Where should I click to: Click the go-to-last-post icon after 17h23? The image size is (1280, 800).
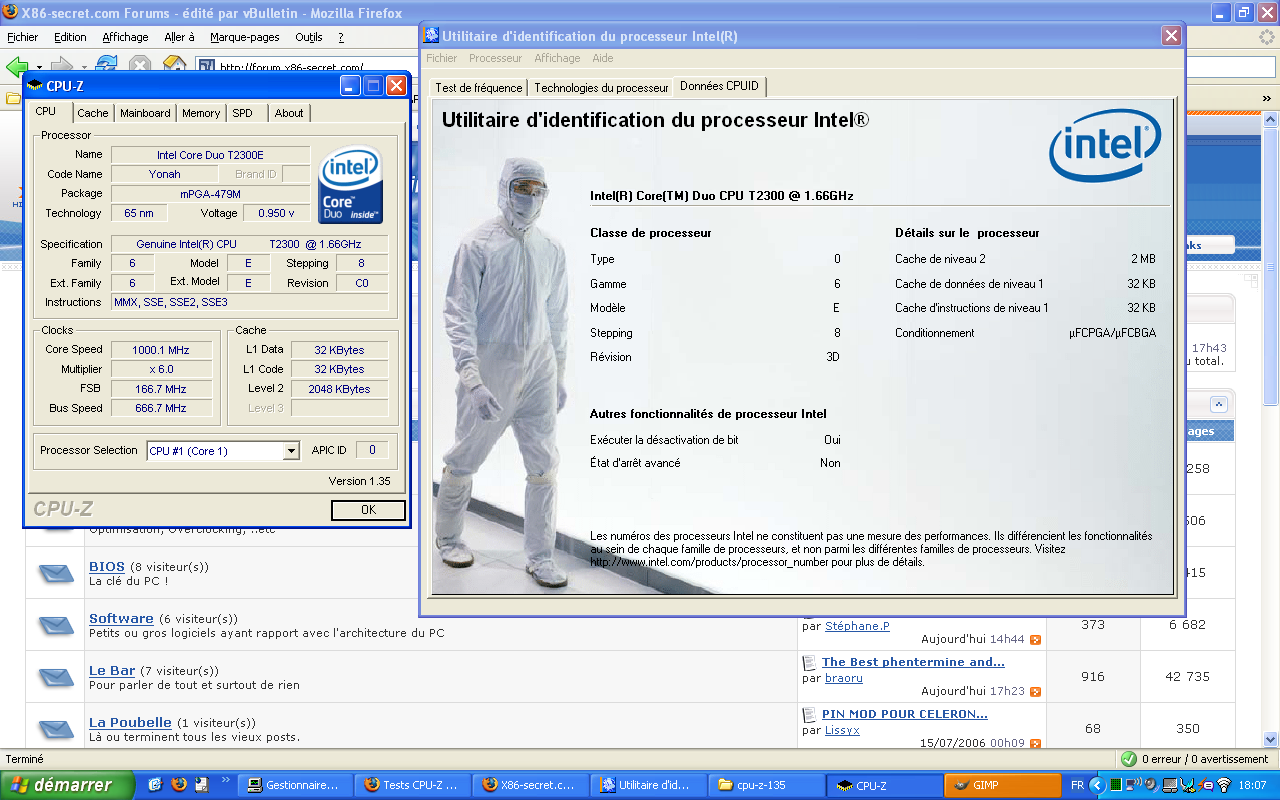click(x=1036, y=692)
